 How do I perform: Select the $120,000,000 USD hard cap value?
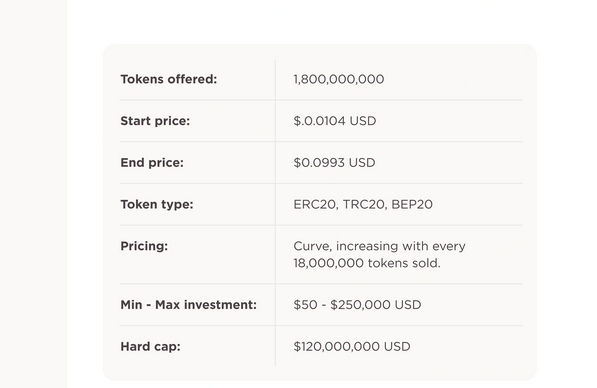(352, 347)
